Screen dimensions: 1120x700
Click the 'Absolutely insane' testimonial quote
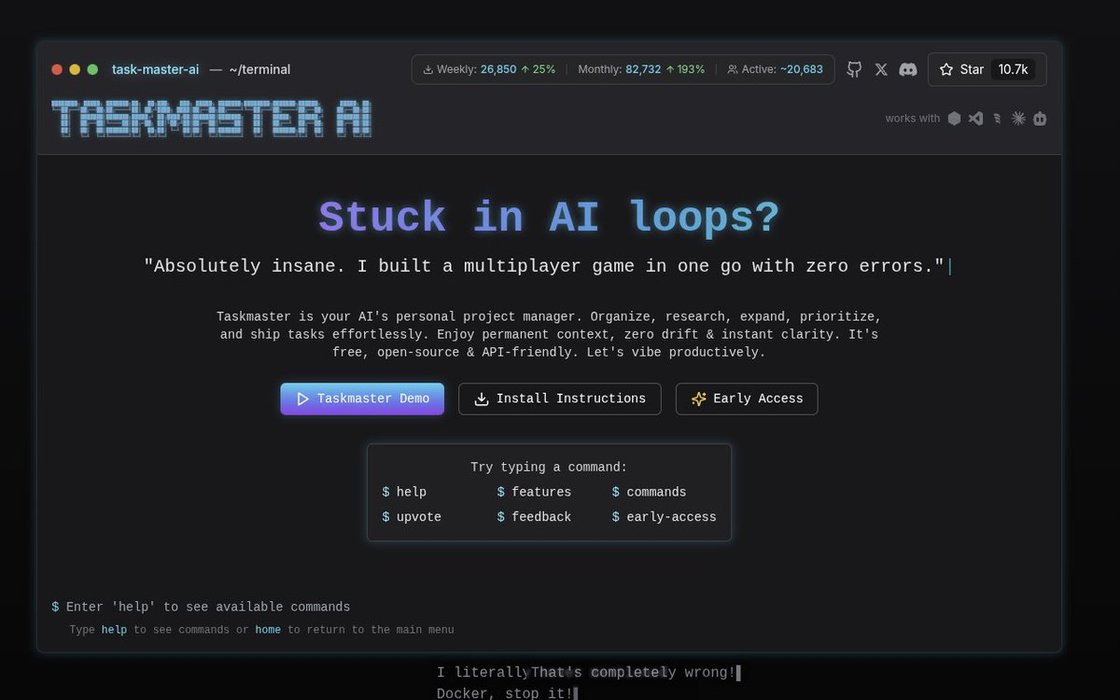(x=544, y=266)
